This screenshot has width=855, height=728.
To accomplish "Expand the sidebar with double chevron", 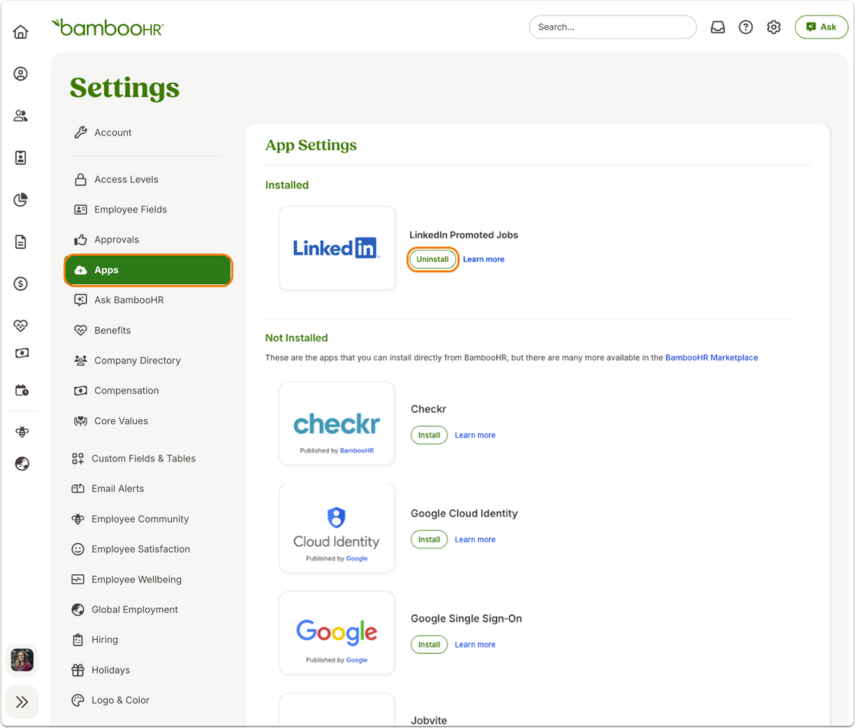I will tap(22, 702).
